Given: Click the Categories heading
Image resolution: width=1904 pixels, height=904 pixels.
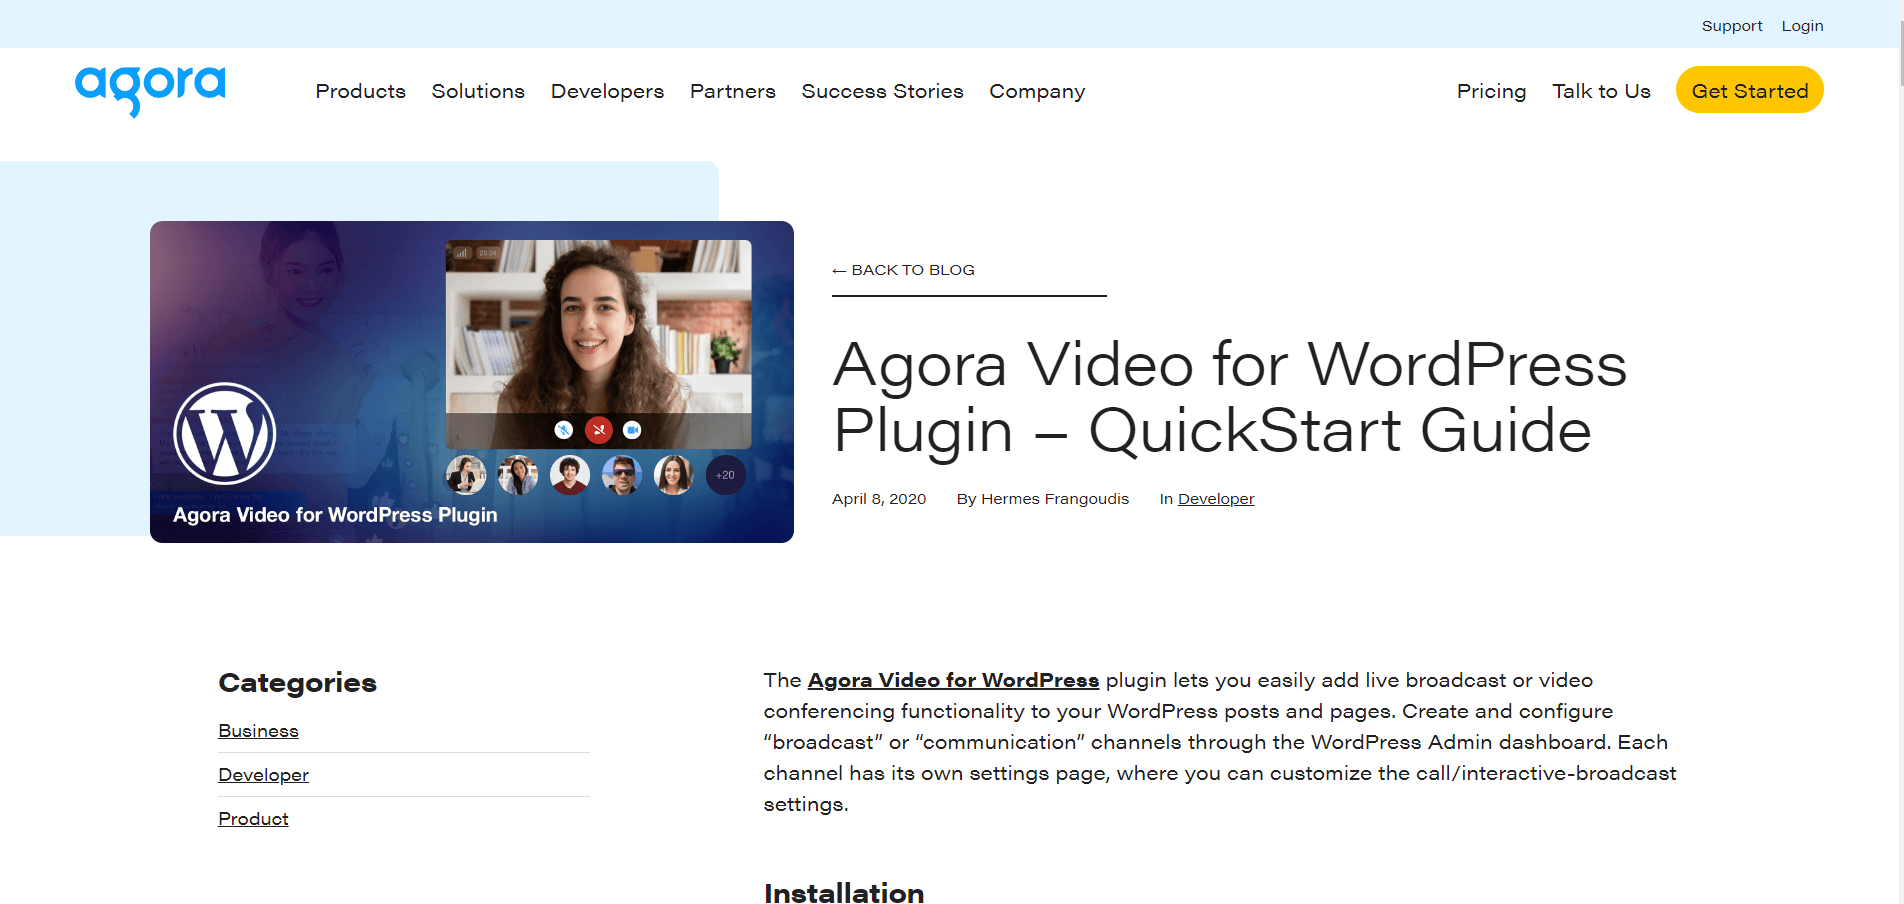Looking at the screenshot, I should click(297, 683).
